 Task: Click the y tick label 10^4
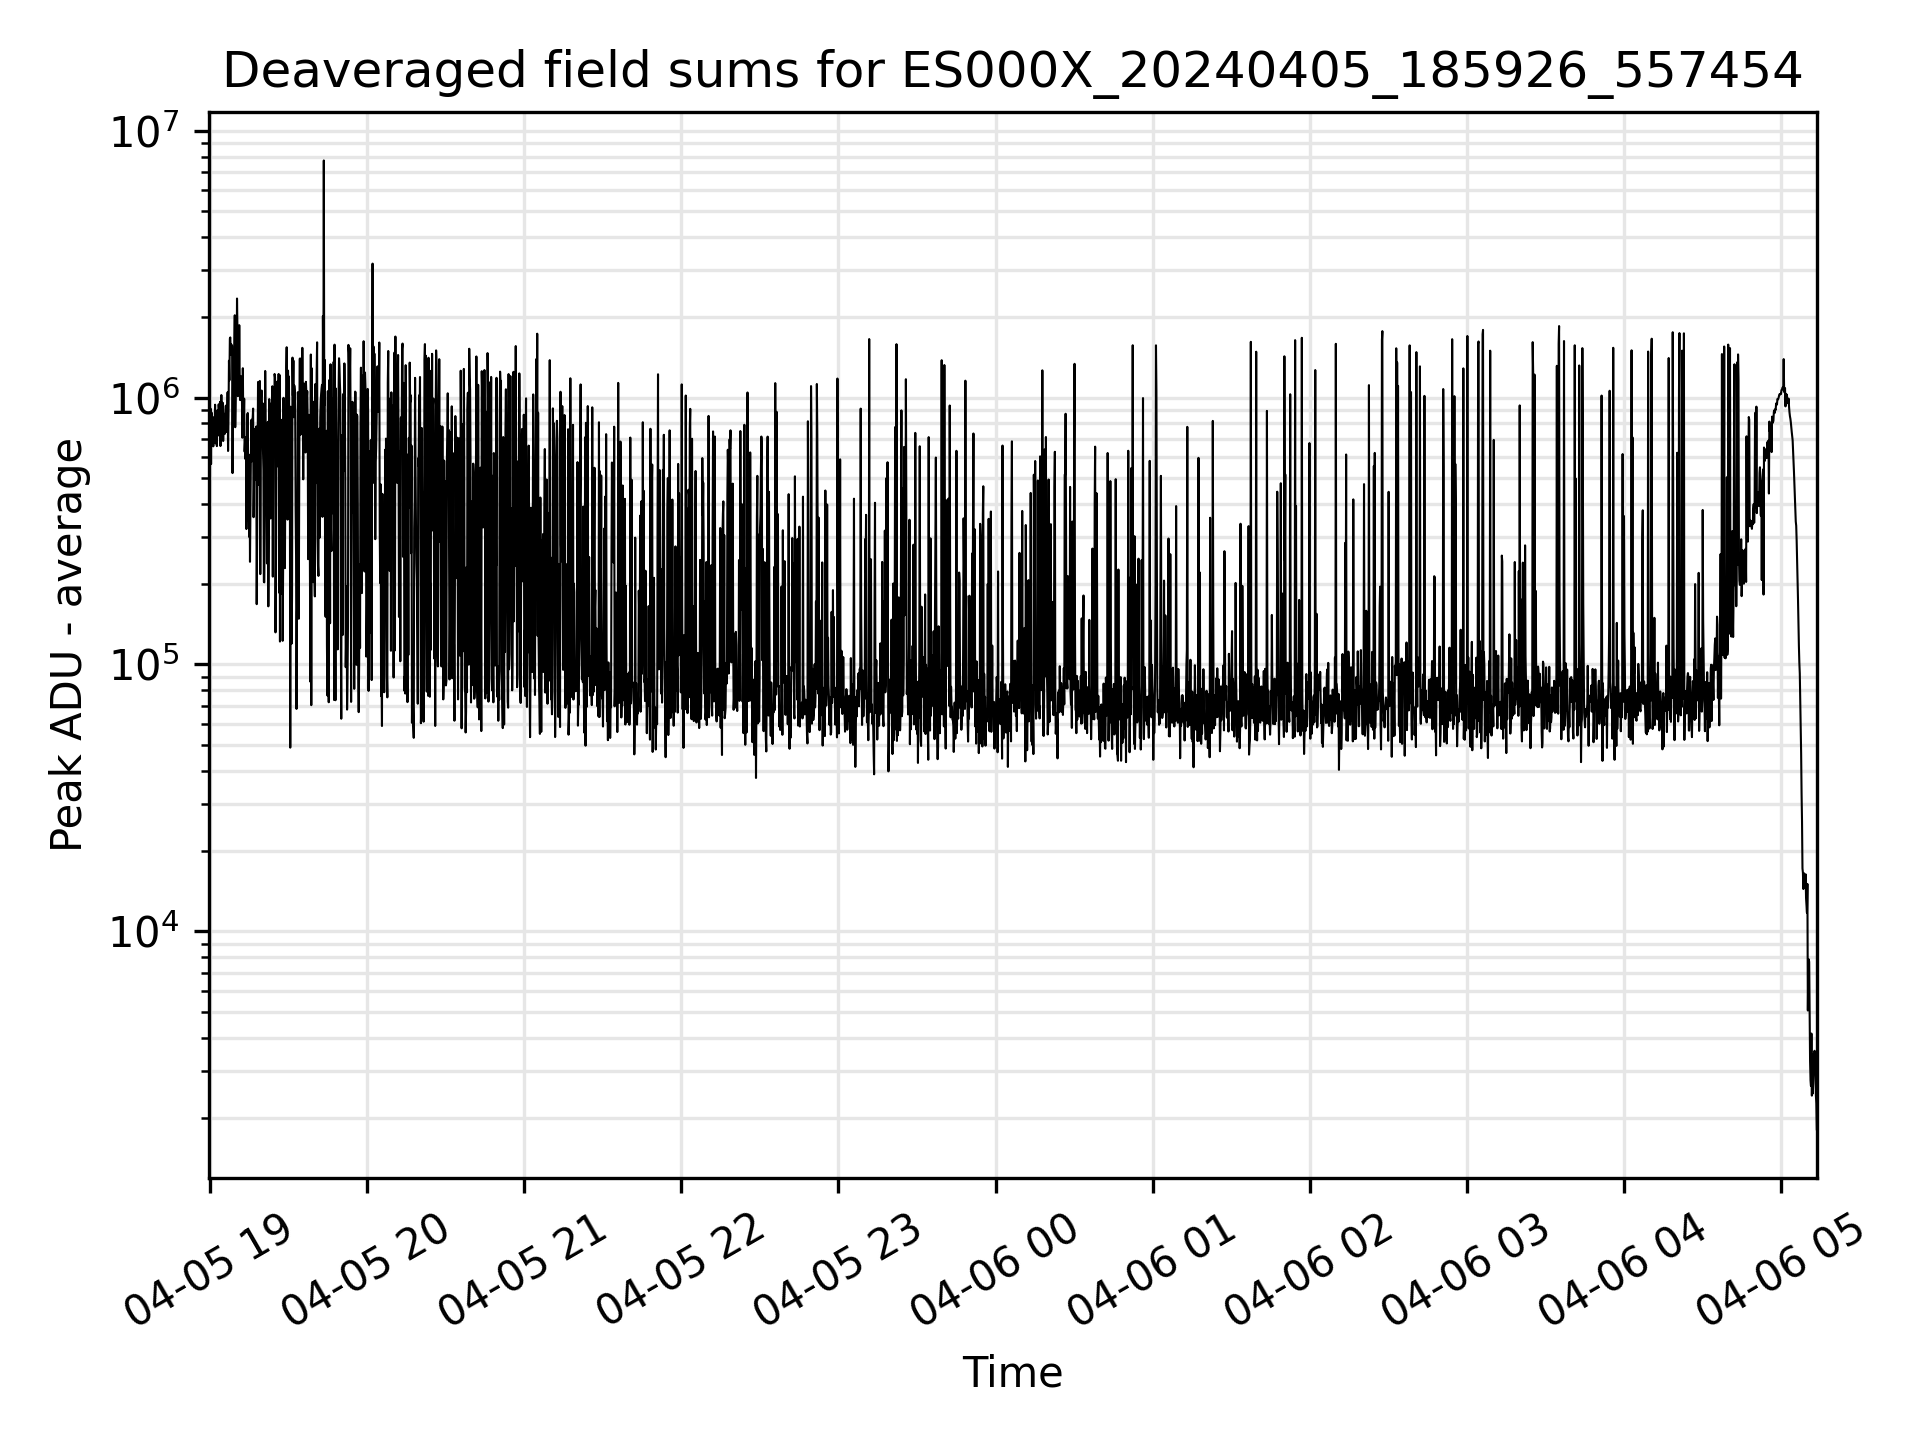[x=145, y=931]
